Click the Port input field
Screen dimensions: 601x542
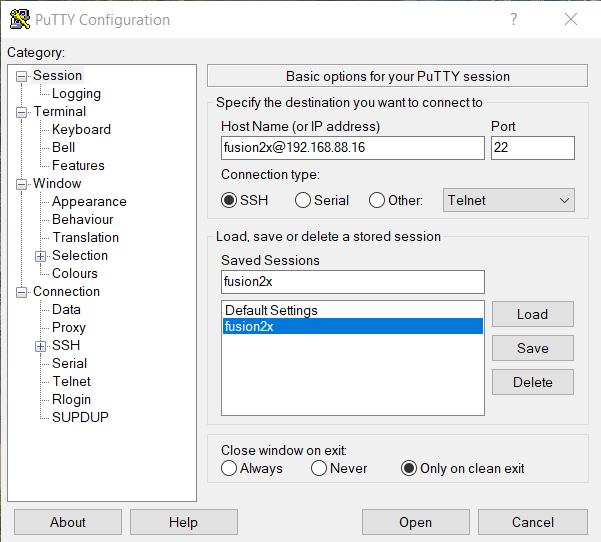click(x=533, y=148)
